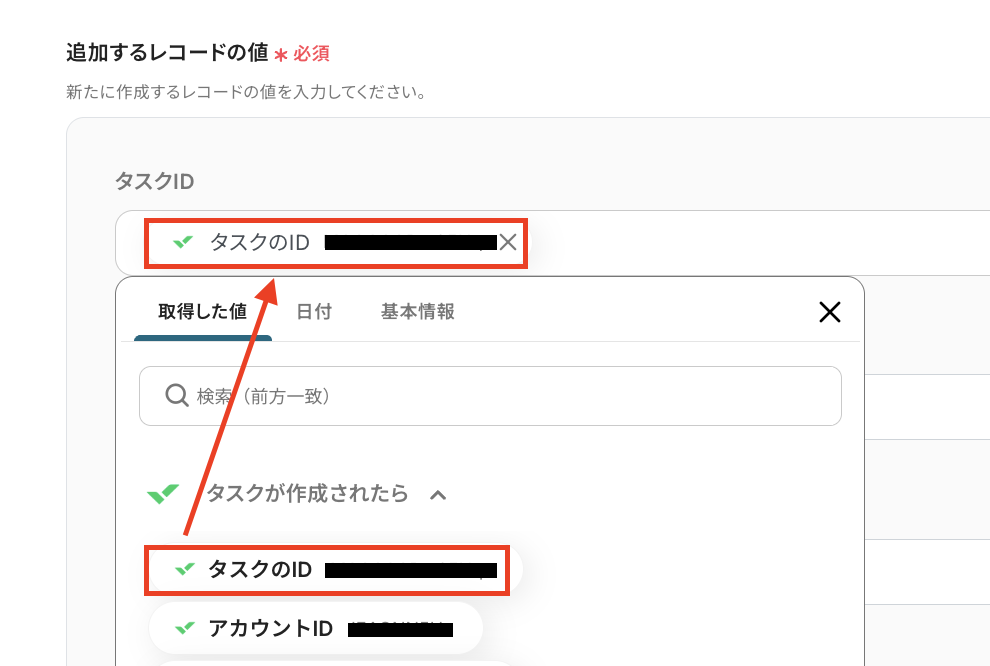Viewport: 990px width, 666px height.
Task: Click the magnifier icon in the search box
Action: [x=177, y=396]
